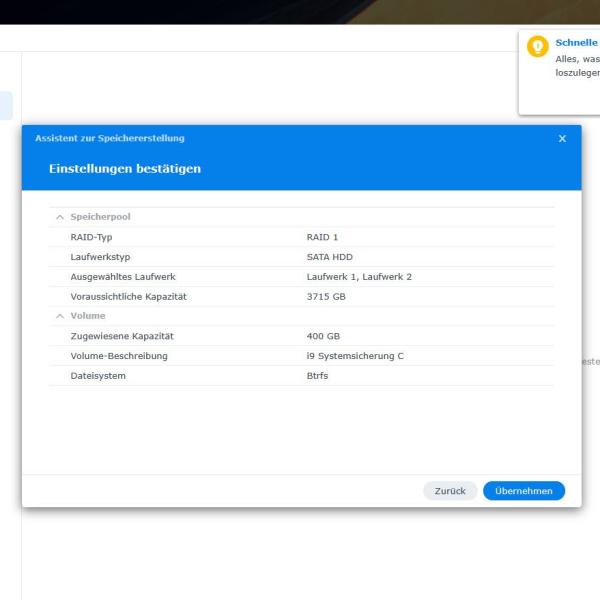The width and height of the screenshot is (600, 600).
Task: Collapse the Speicherpool section chevron
Action: click(x=60, y=217)
